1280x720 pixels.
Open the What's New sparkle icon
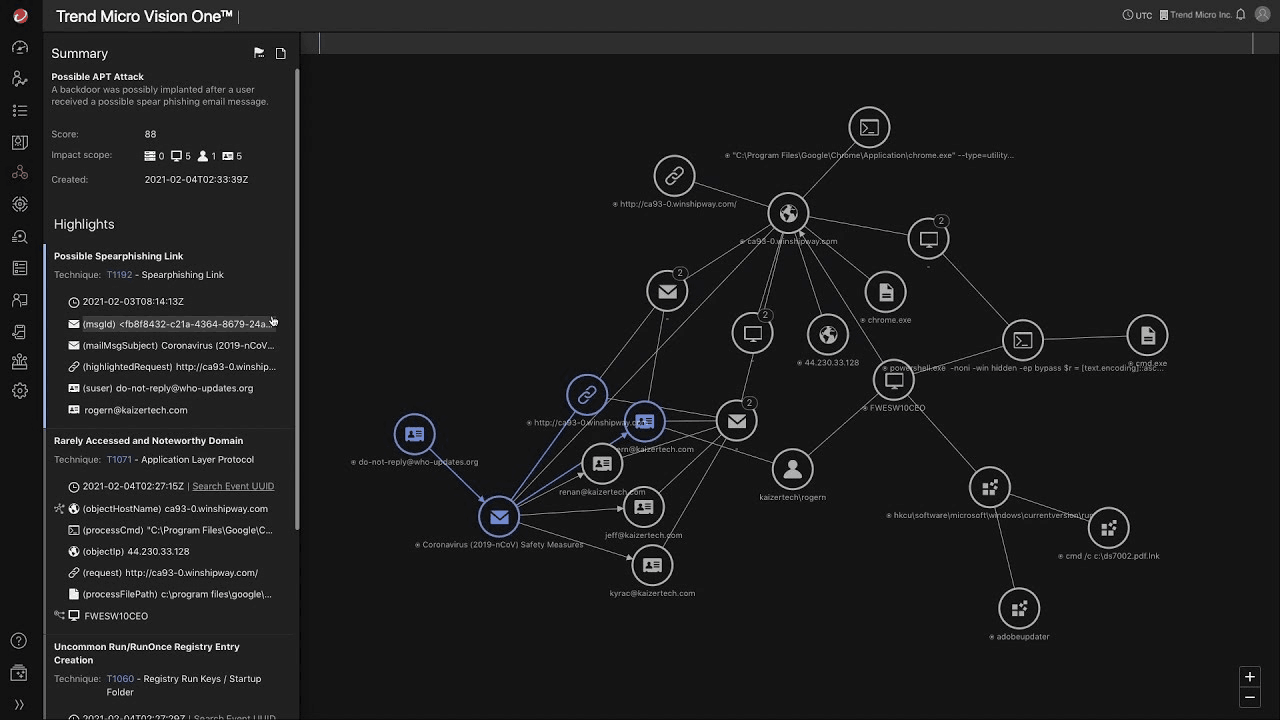click(x=19, y=674)
